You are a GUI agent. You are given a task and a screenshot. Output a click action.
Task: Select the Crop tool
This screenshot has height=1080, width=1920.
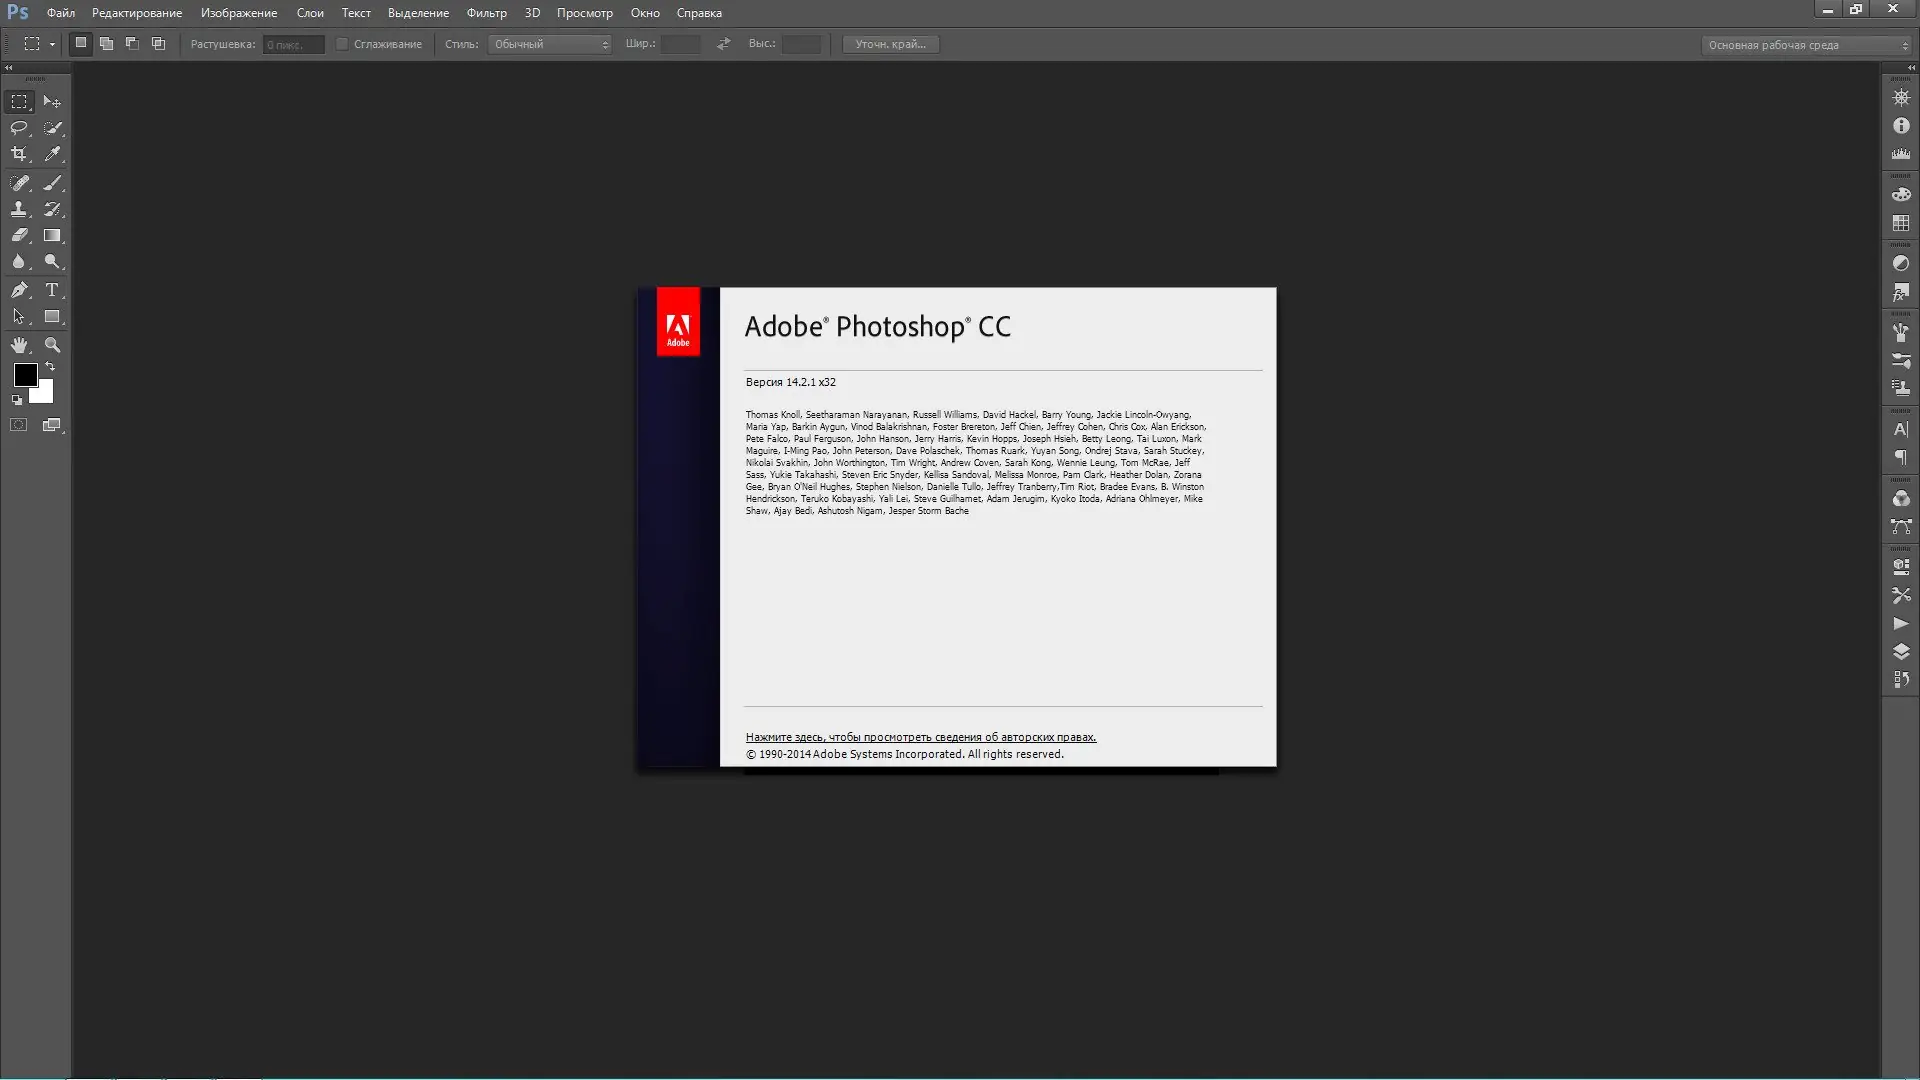(19, 154)
